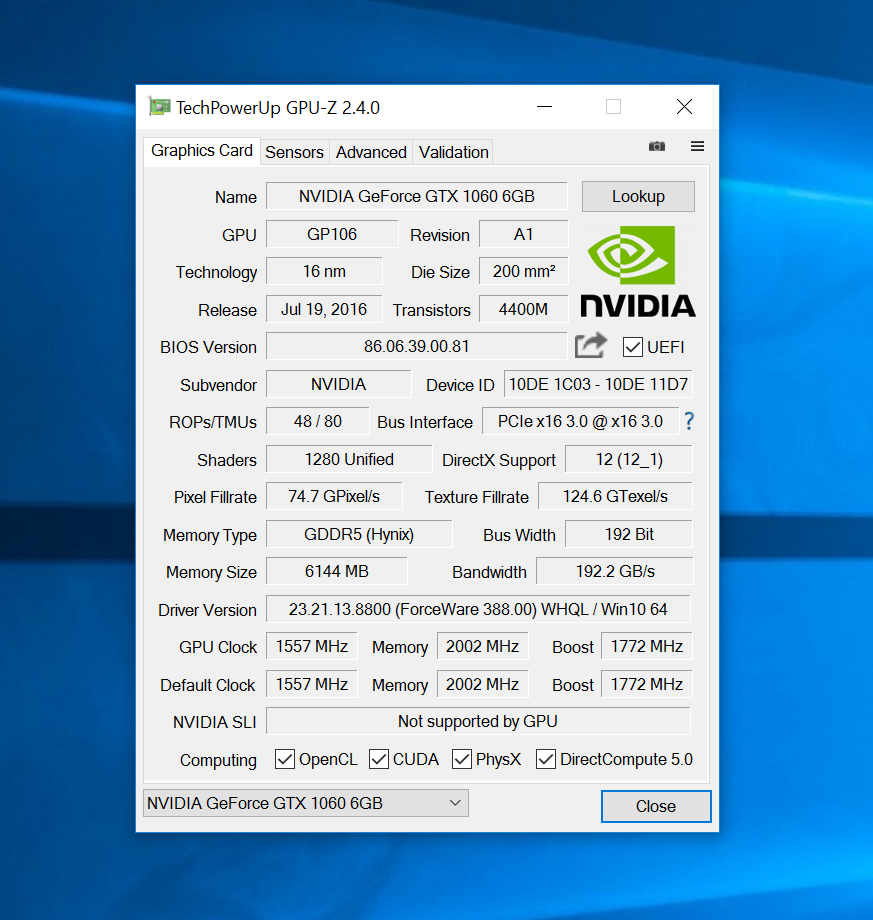Image resolution: width=873 pixels, height=920 pixels.
Task: Click the Release field Jul 19, 2016
Action: 324,309
